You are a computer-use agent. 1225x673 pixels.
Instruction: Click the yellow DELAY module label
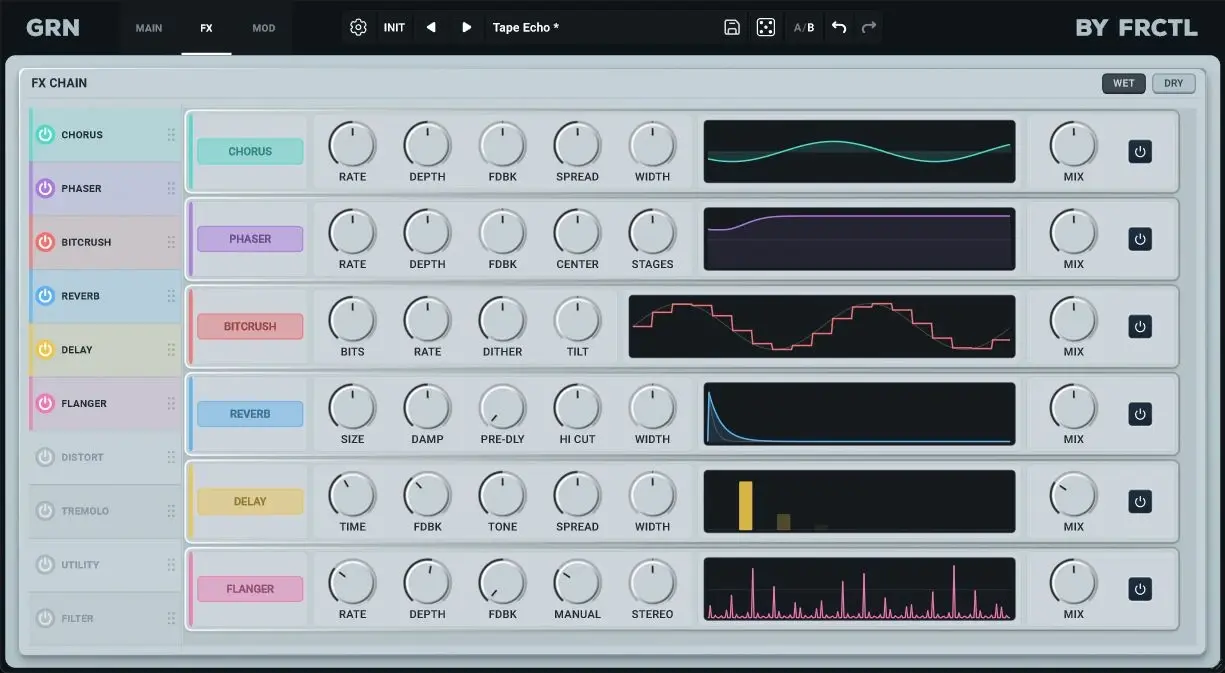click(250, 502)
